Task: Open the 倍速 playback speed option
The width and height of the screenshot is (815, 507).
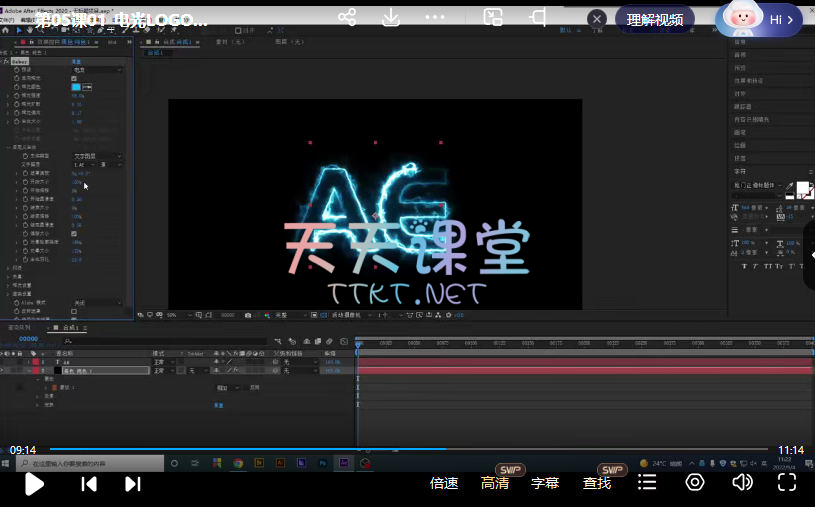Action: click(444, 483)
